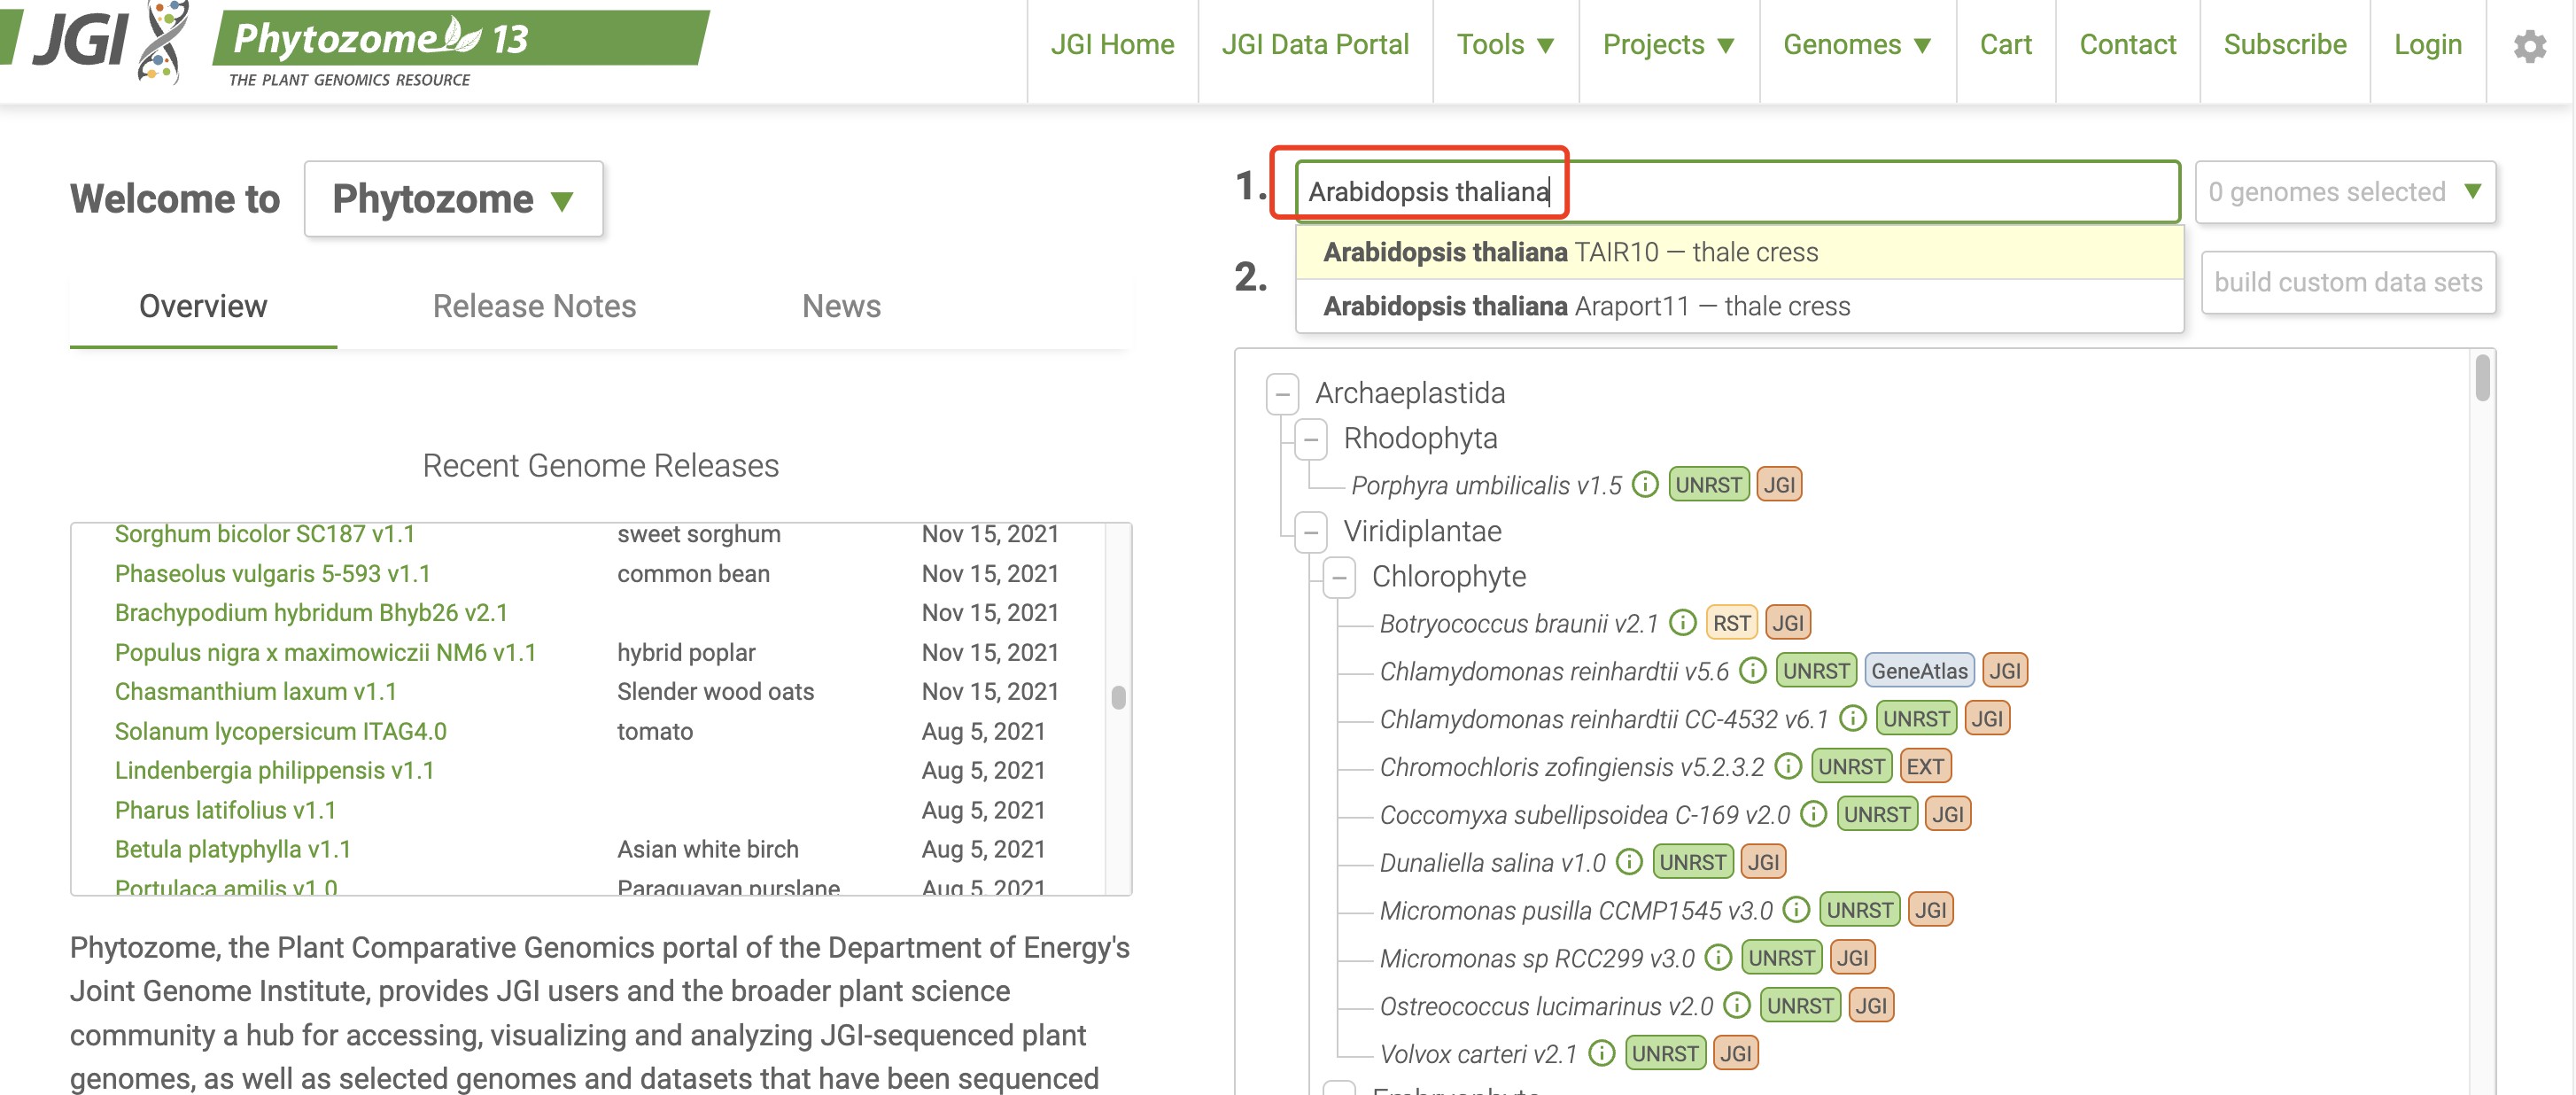The image size is (2576, 1095).
Task: Select Volvox carteri v2.1 in tree
Action: (x=1478, y=1055)
